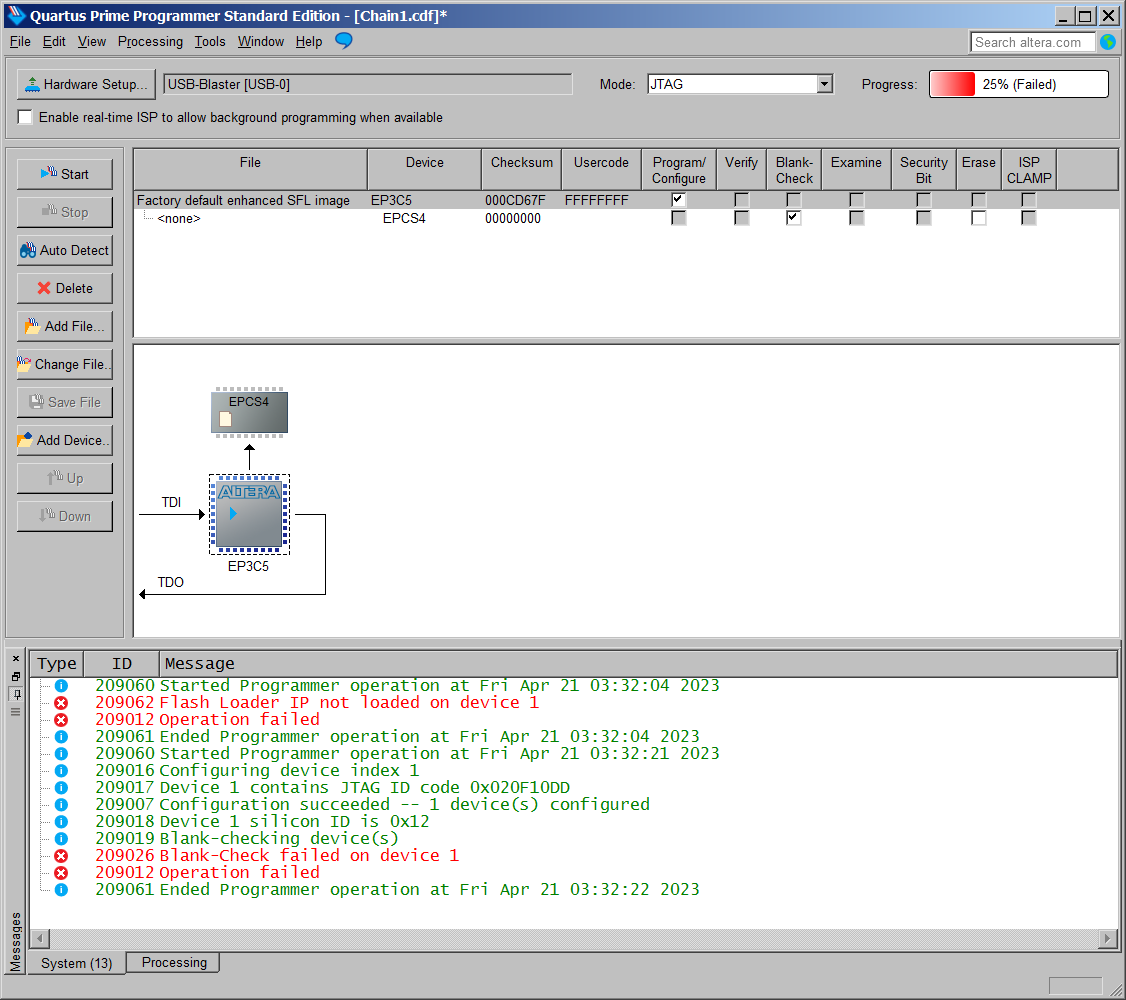The height and width of the screenshot is (1000, 1126).
Task: Click the Message column header in messages
Action: tap(638, 664)
